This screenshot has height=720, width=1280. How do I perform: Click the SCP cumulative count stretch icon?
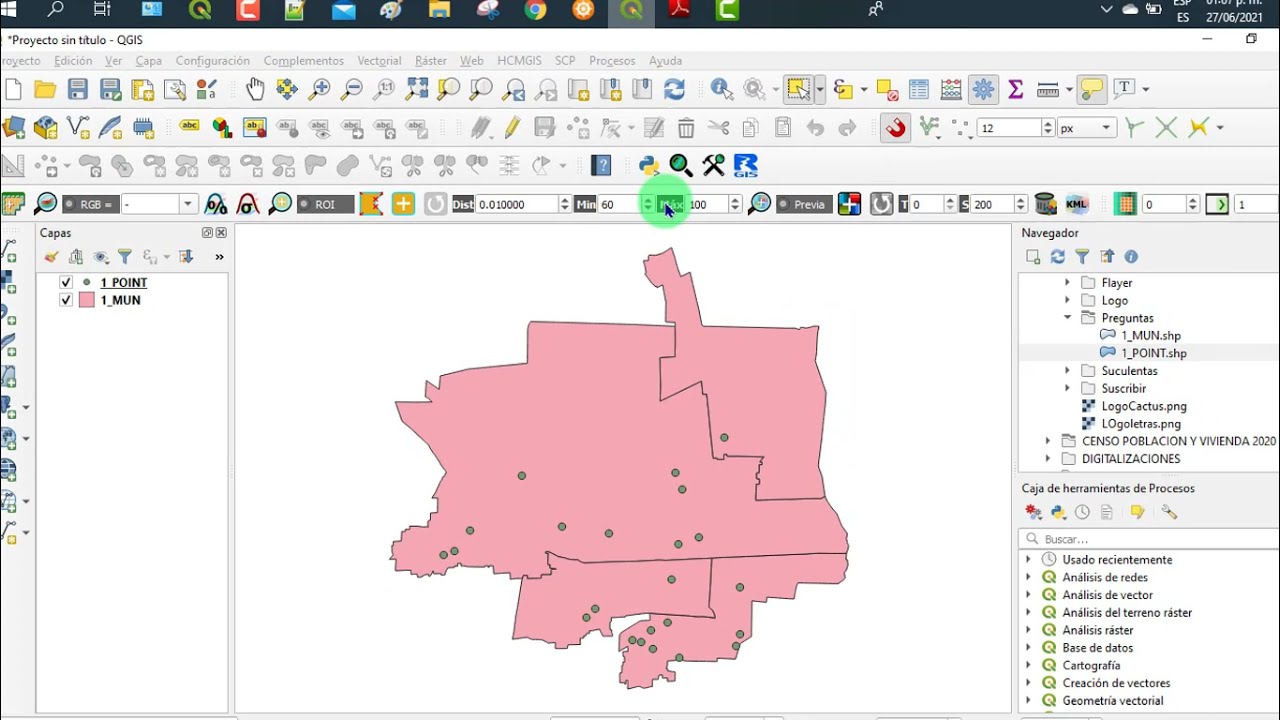216,204
